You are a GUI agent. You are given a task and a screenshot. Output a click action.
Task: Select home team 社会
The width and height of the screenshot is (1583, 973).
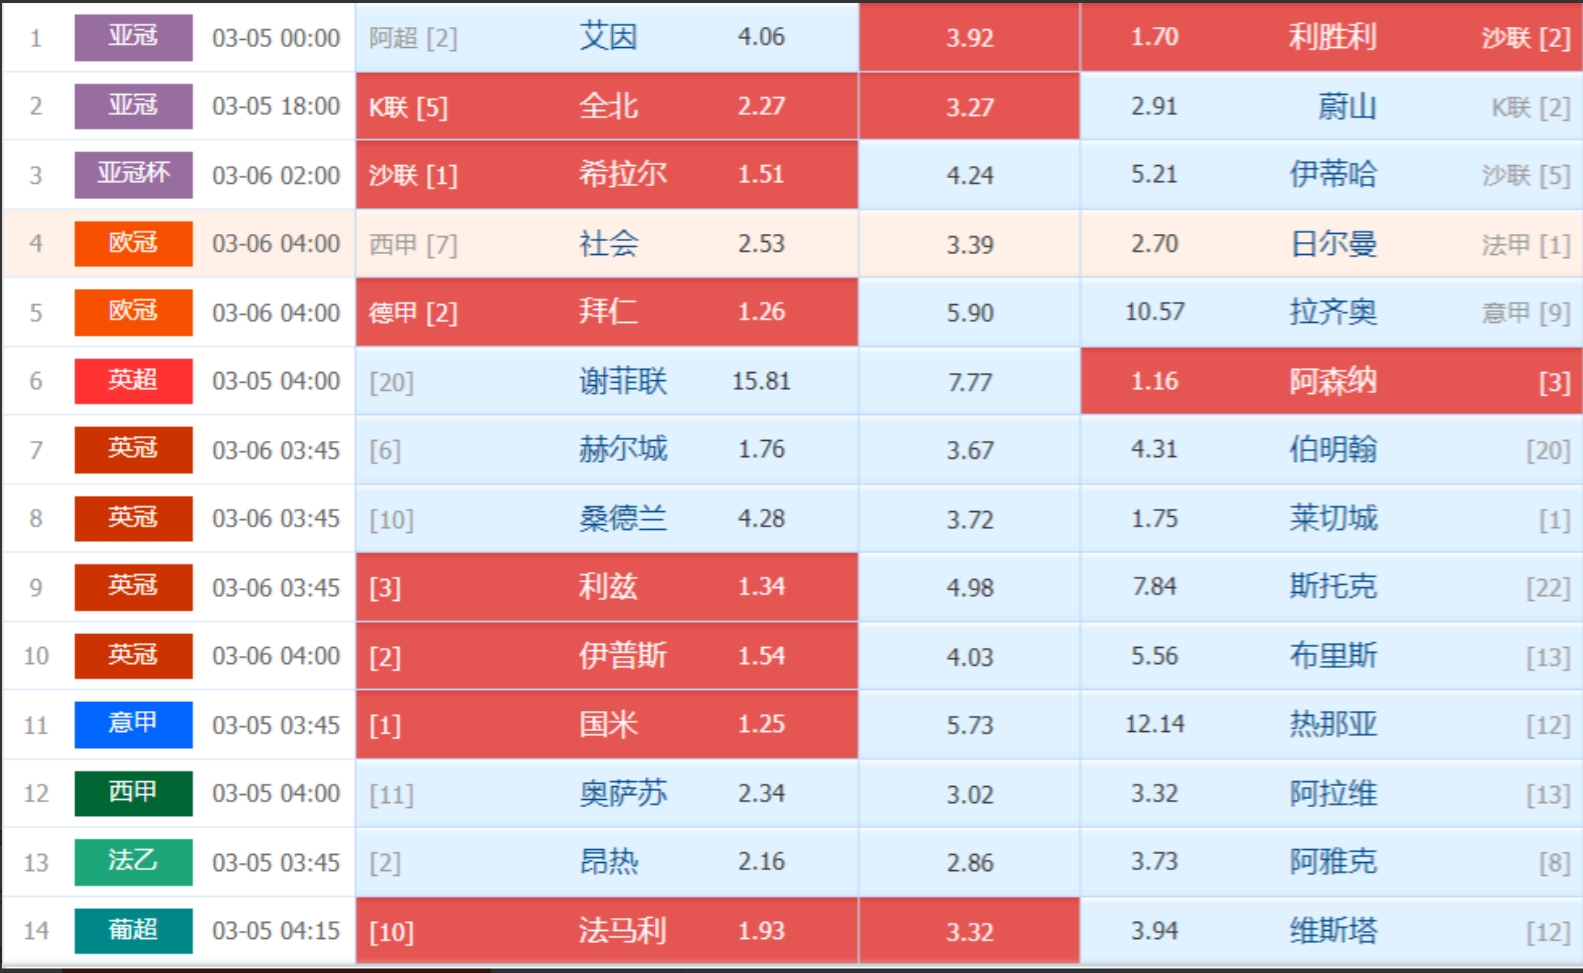tap(608, 243)
